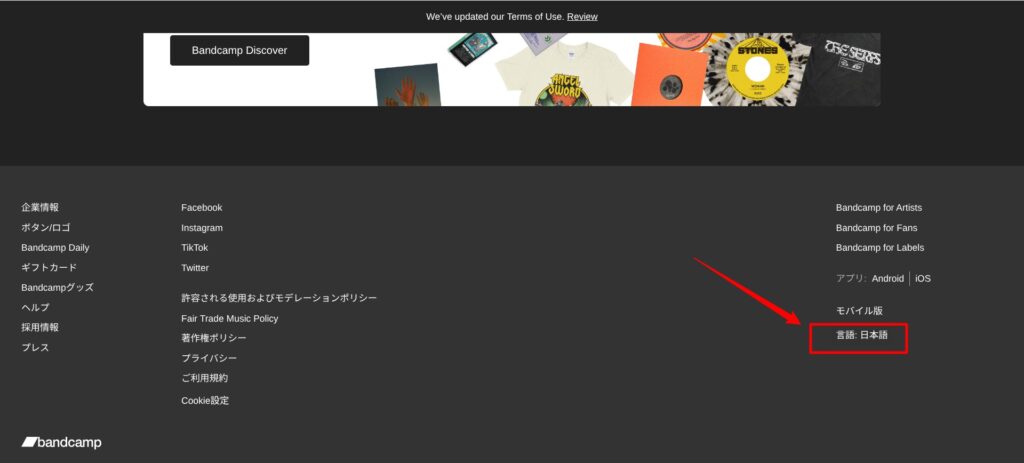
Task: Open the 著作権ポリシー link
Action: [x=214, y=338]
